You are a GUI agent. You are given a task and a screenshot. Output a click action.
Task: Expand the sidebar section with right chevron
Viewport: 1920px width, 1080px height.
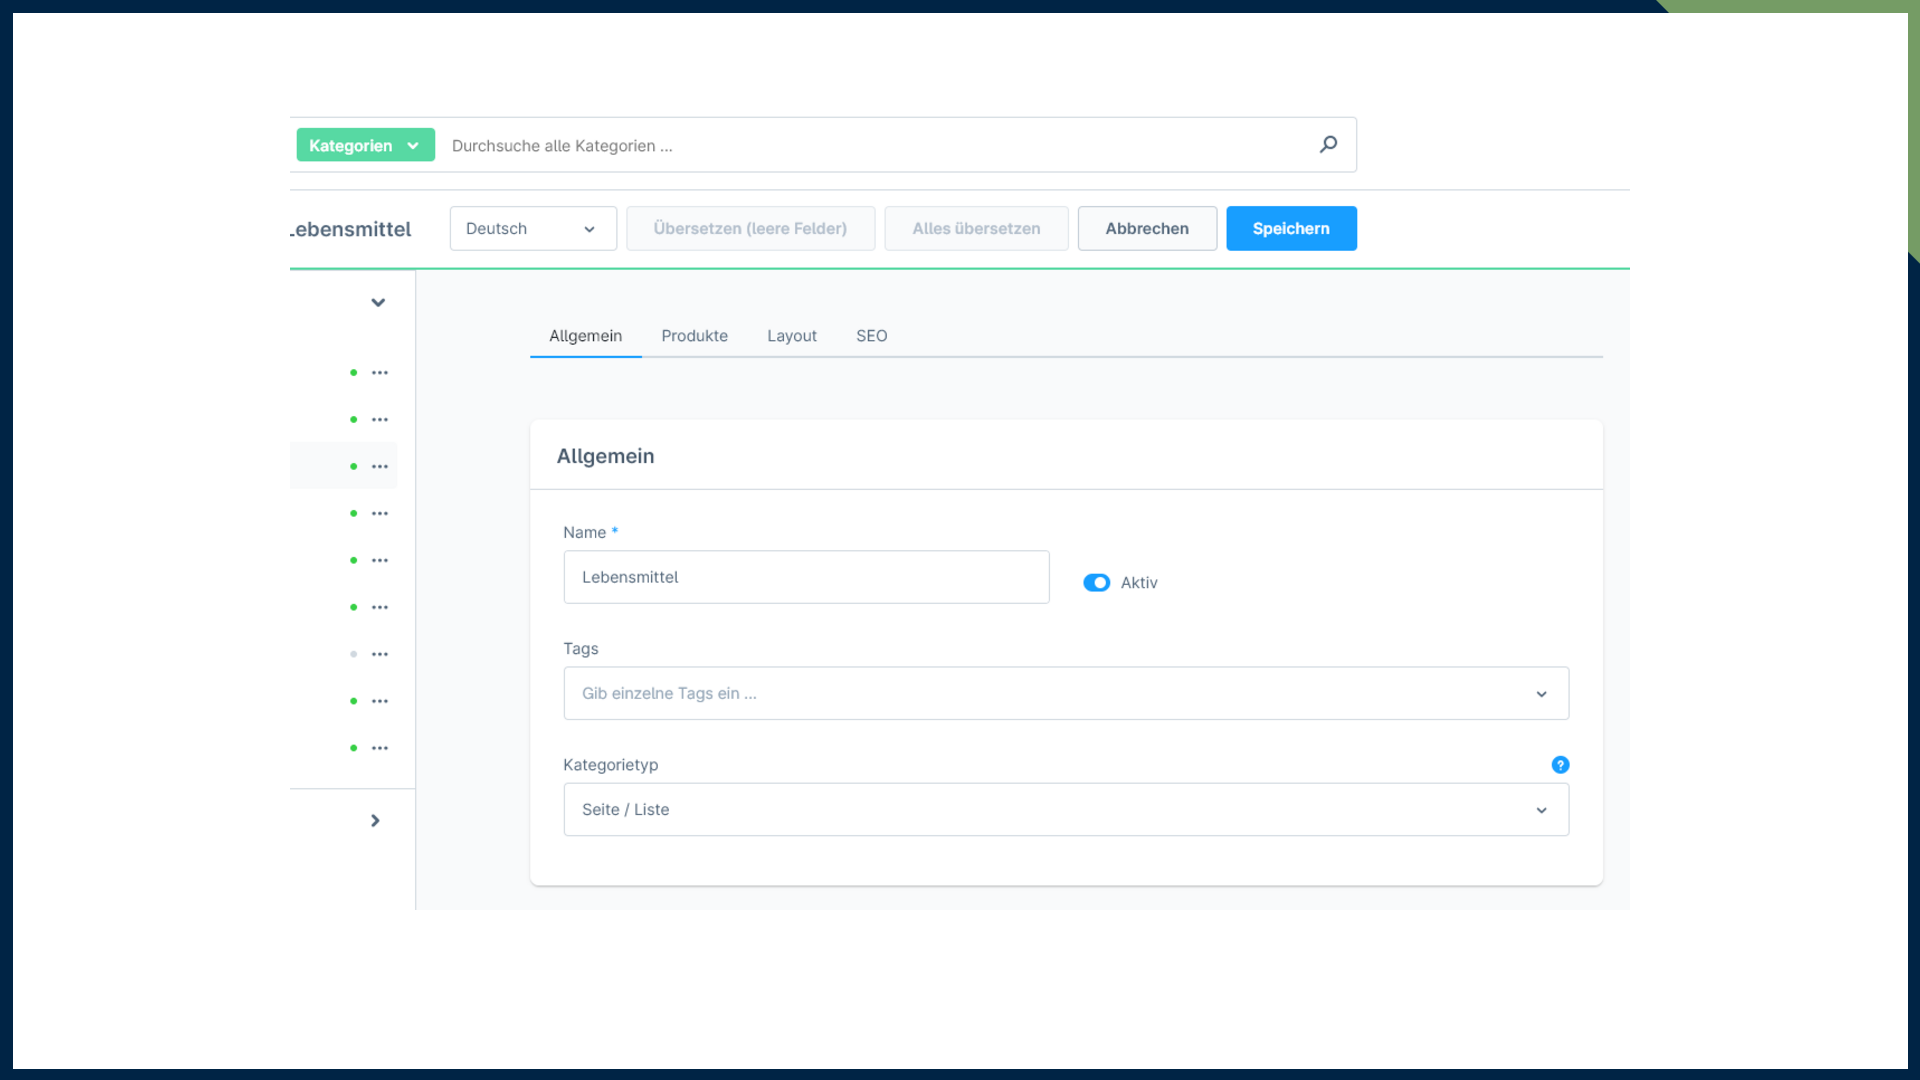click(x=375, y=821)
